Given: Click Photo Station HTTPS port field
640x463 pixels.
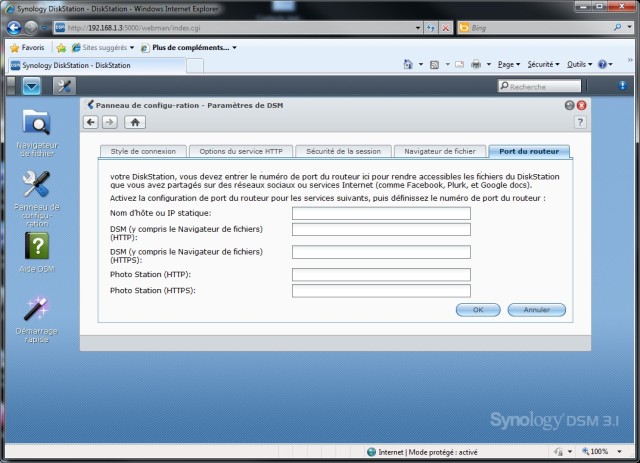Looking at the screenshot, I should (x=381, y=291).
